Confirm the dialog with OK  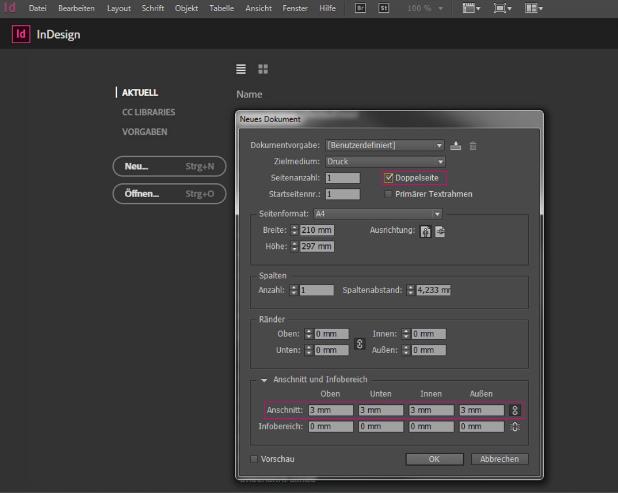click(x=434, y=459)
